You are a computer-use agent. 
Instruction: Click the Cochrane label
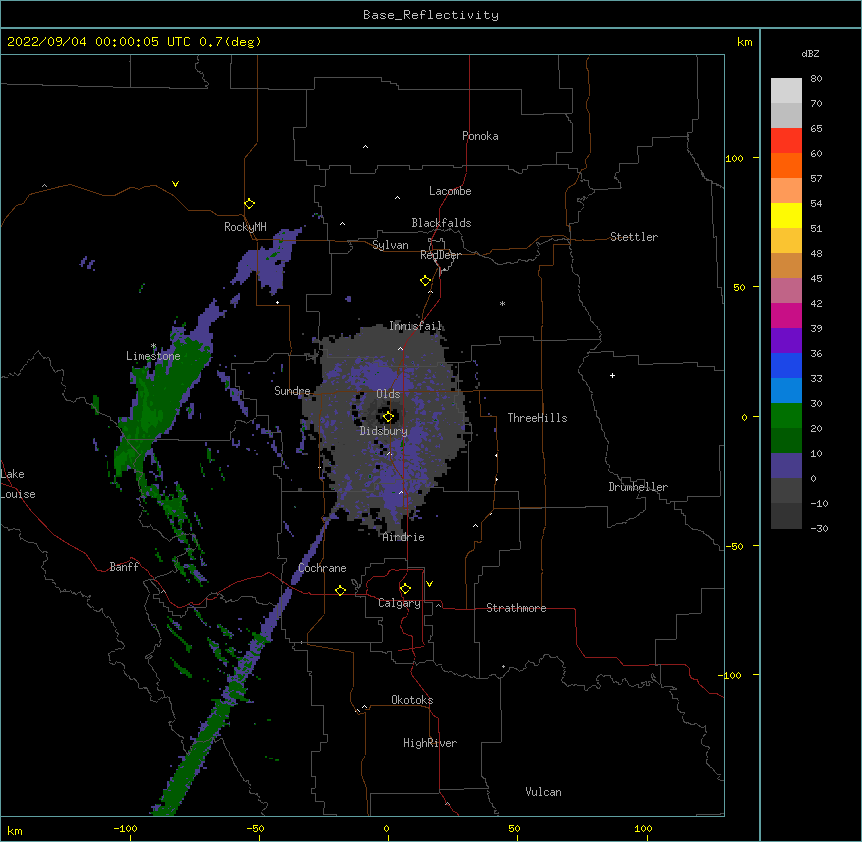[322, 568]
